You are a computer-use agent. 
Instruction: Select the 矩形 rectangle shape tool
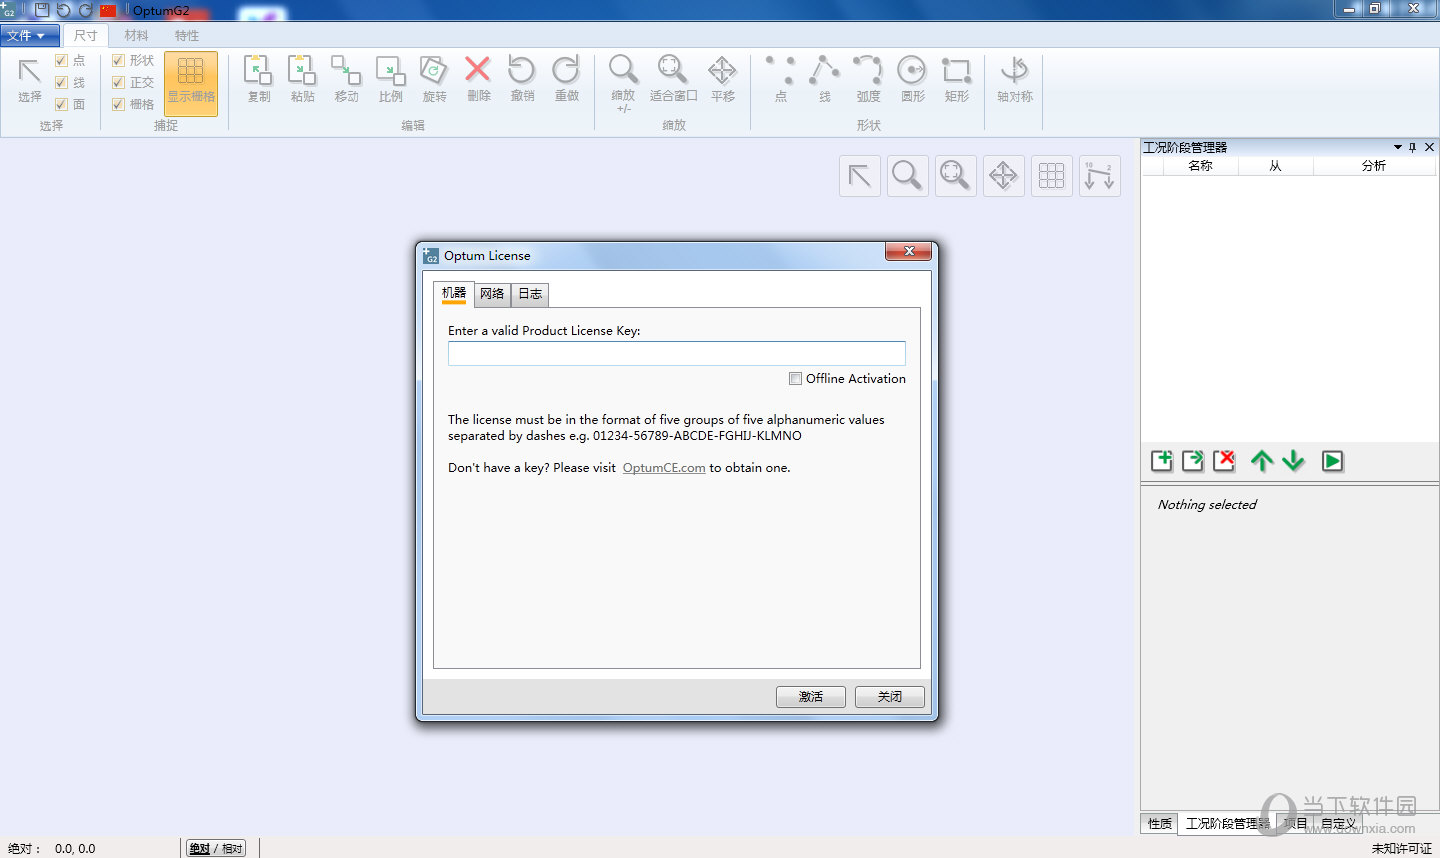point(957,80)
